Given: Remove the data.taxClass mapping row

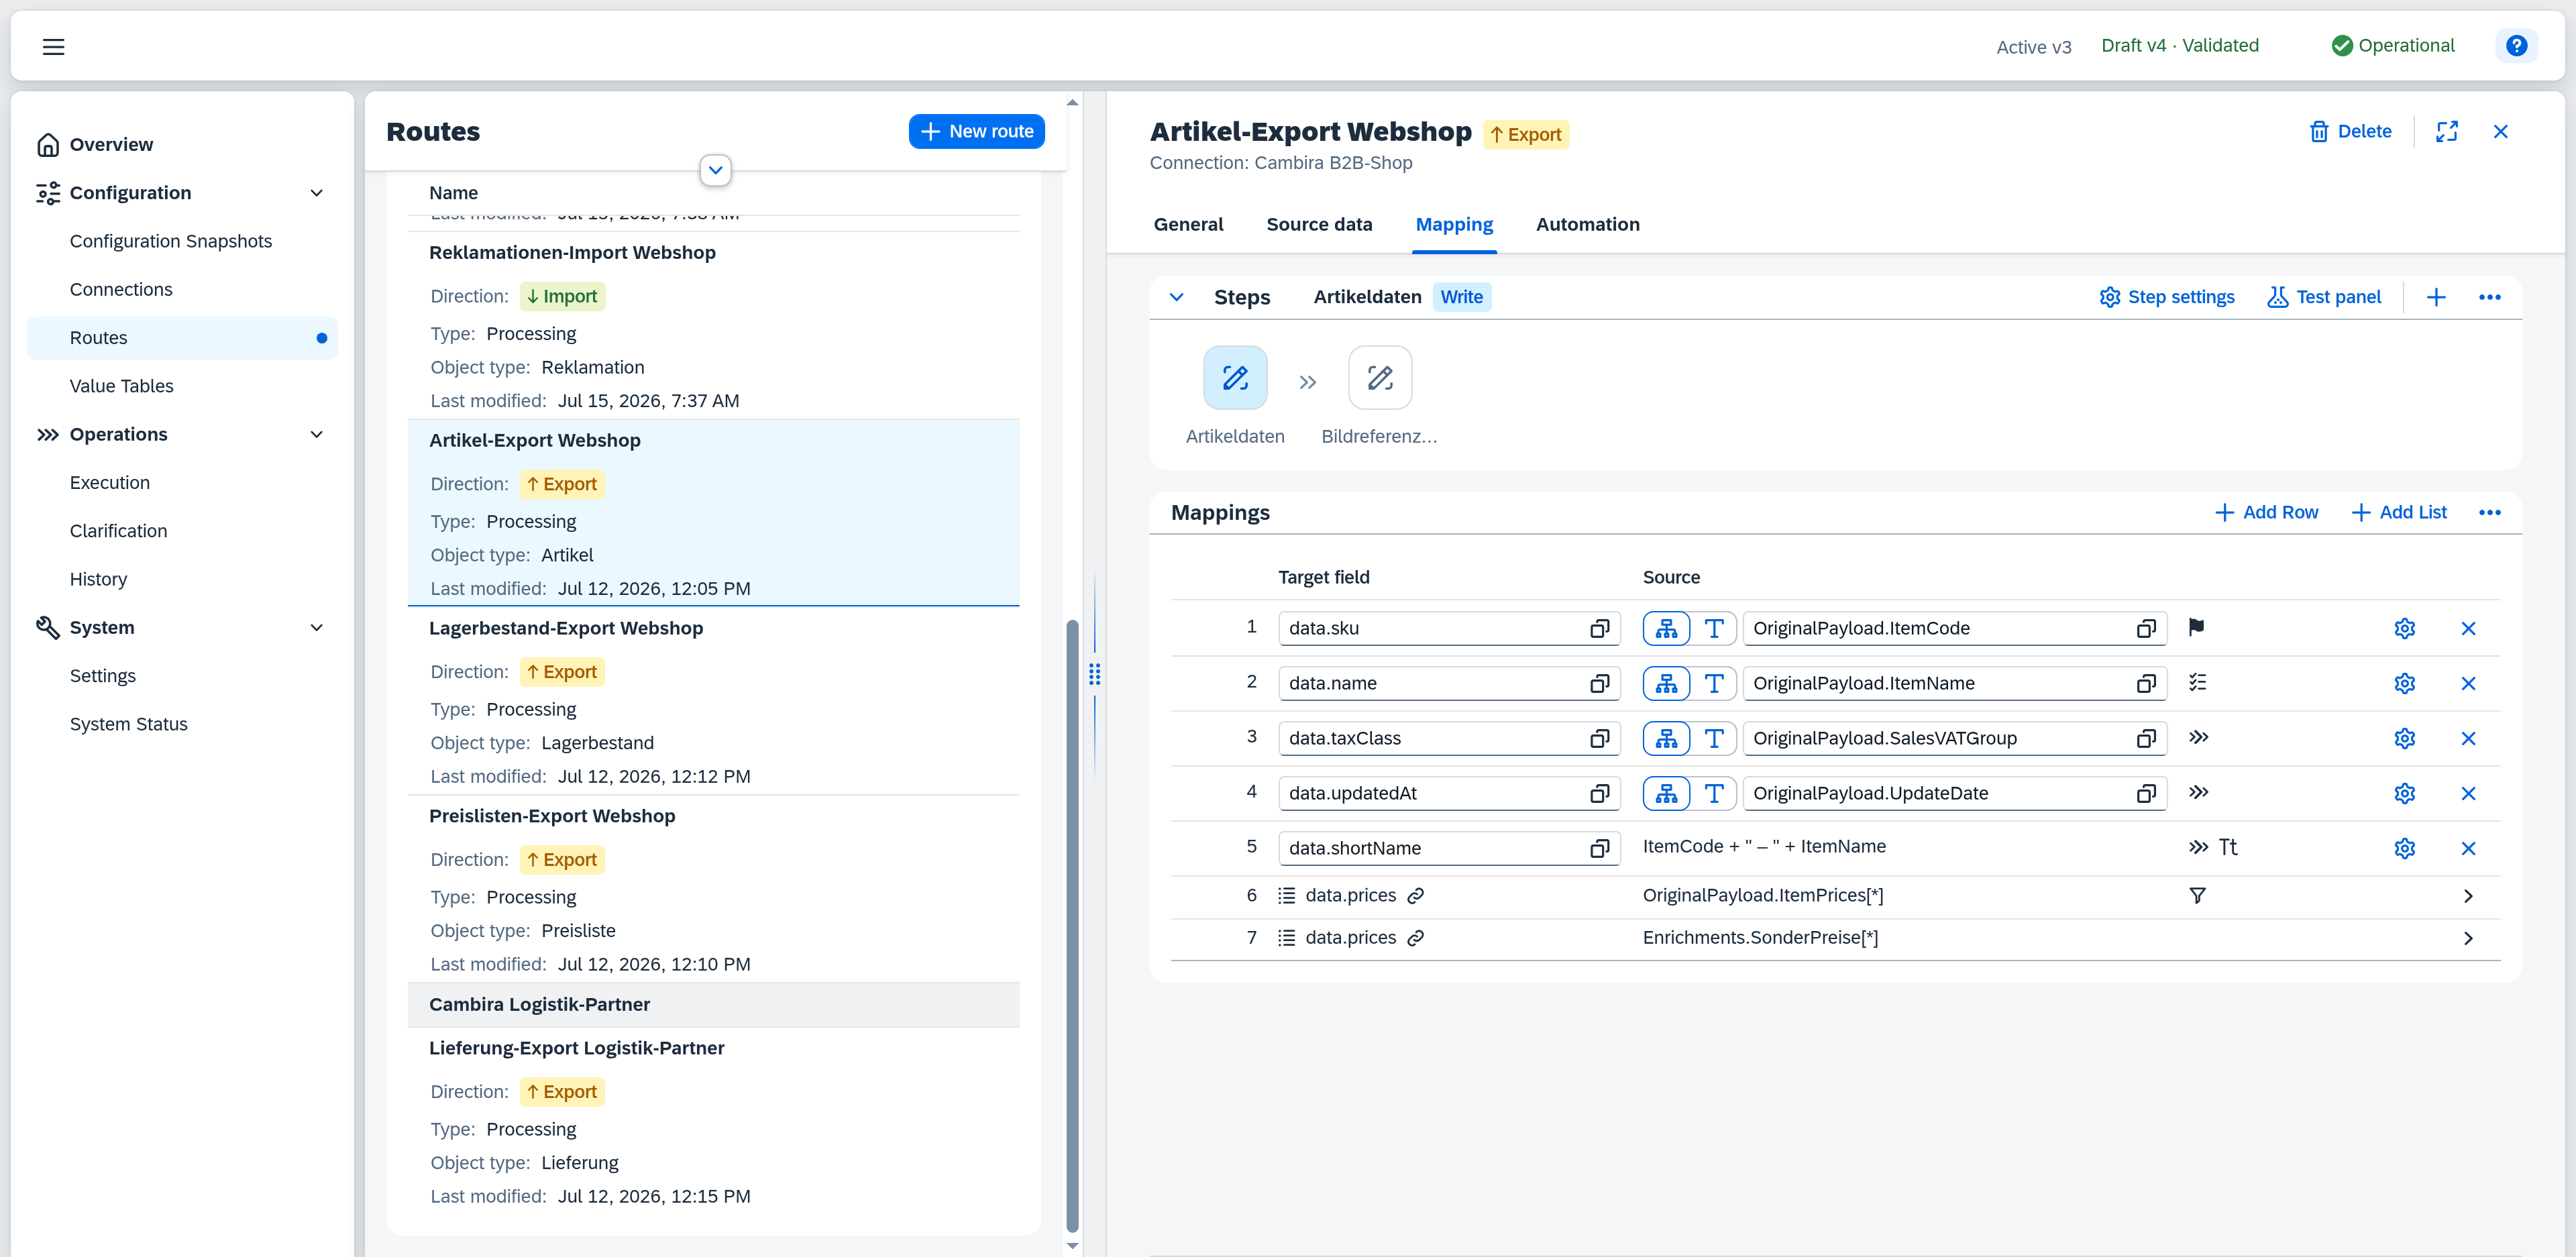Looking at the screenshot, I should 2468,738.
